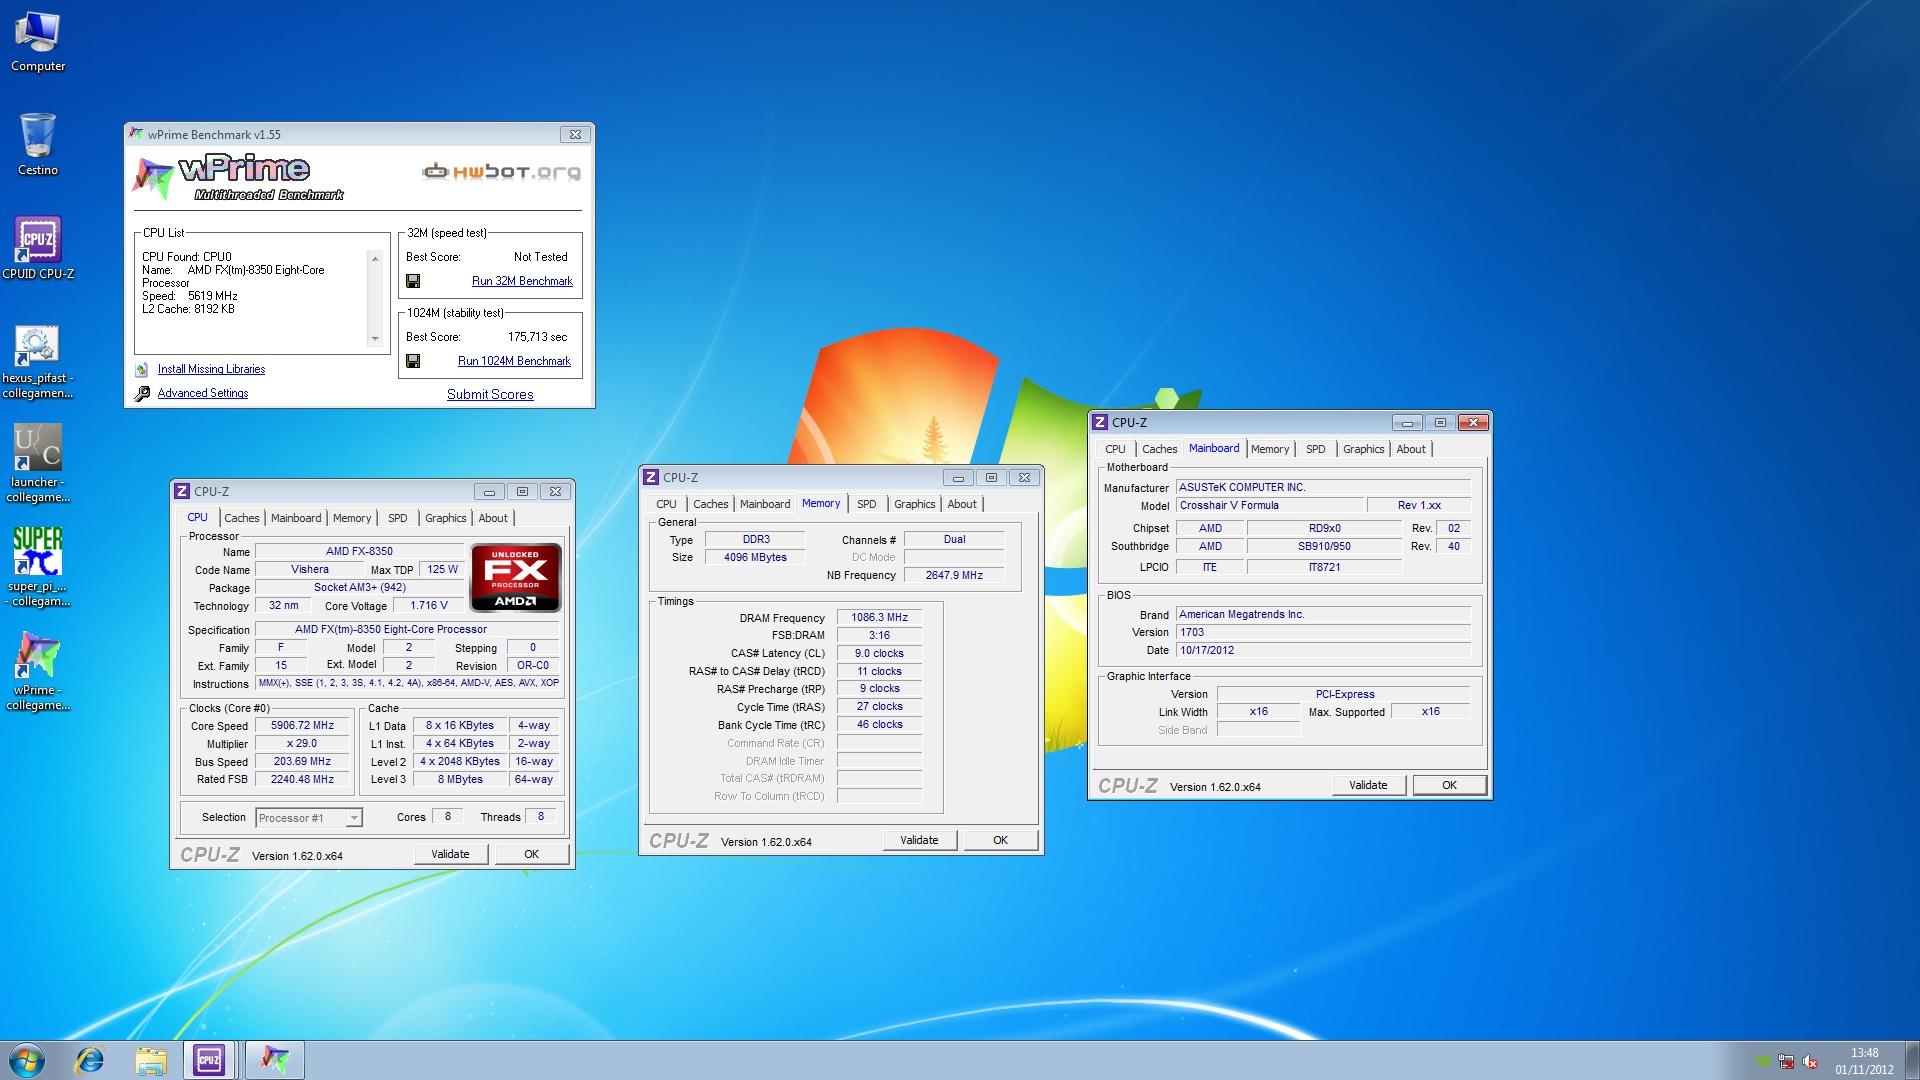Open the About tab in Mainboard window

pos(1411,449)
